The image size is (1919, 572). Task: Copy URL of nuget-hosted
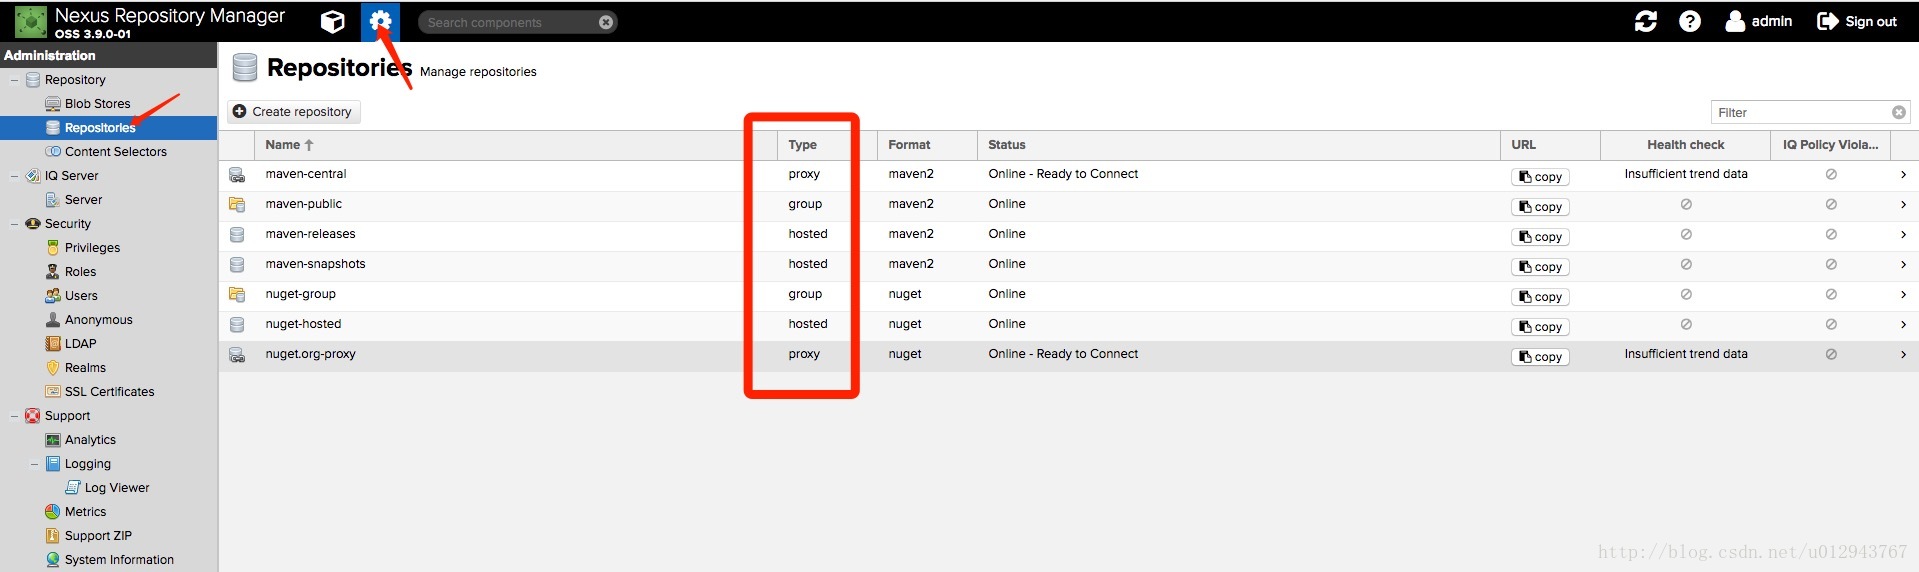(x=1540, y=327)
